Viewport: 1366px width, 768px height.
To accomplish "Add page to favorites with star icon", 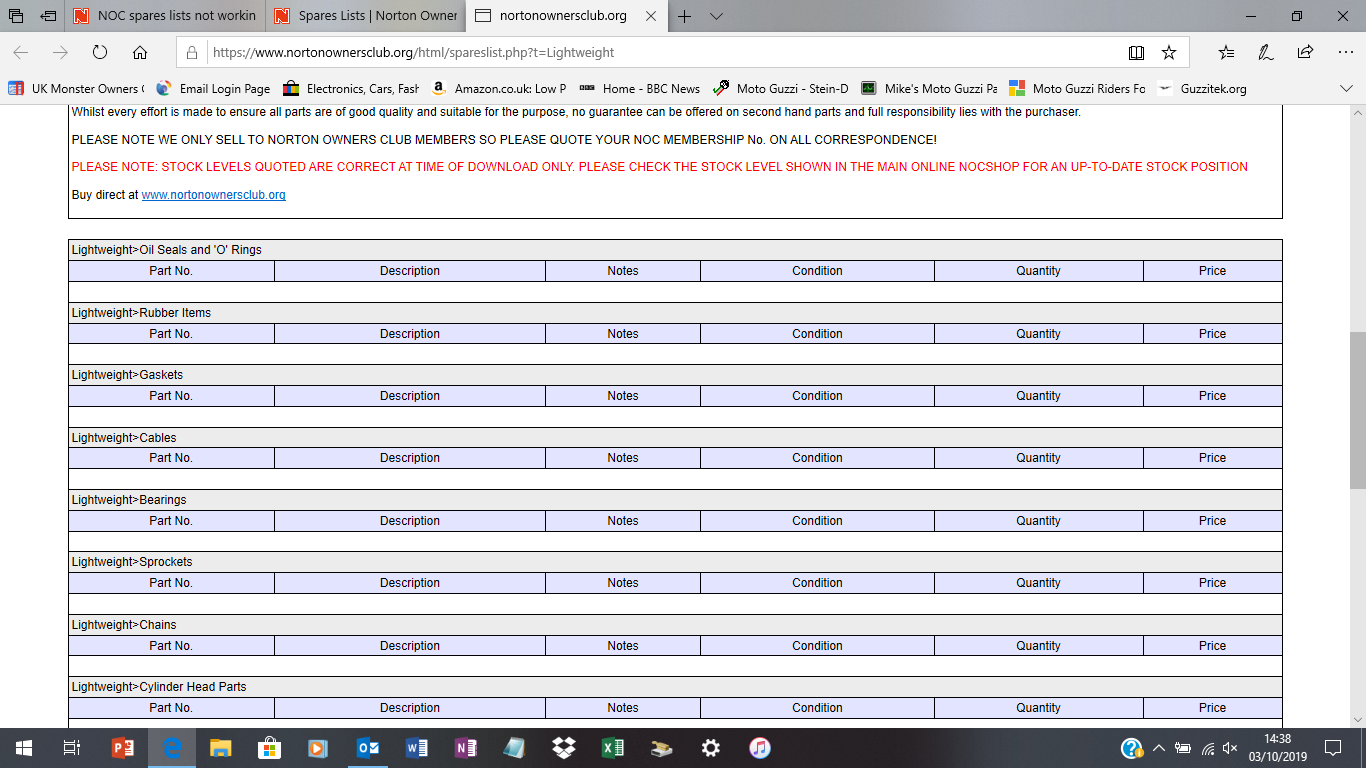I will pyautogui.click(x=1169, y=53).
